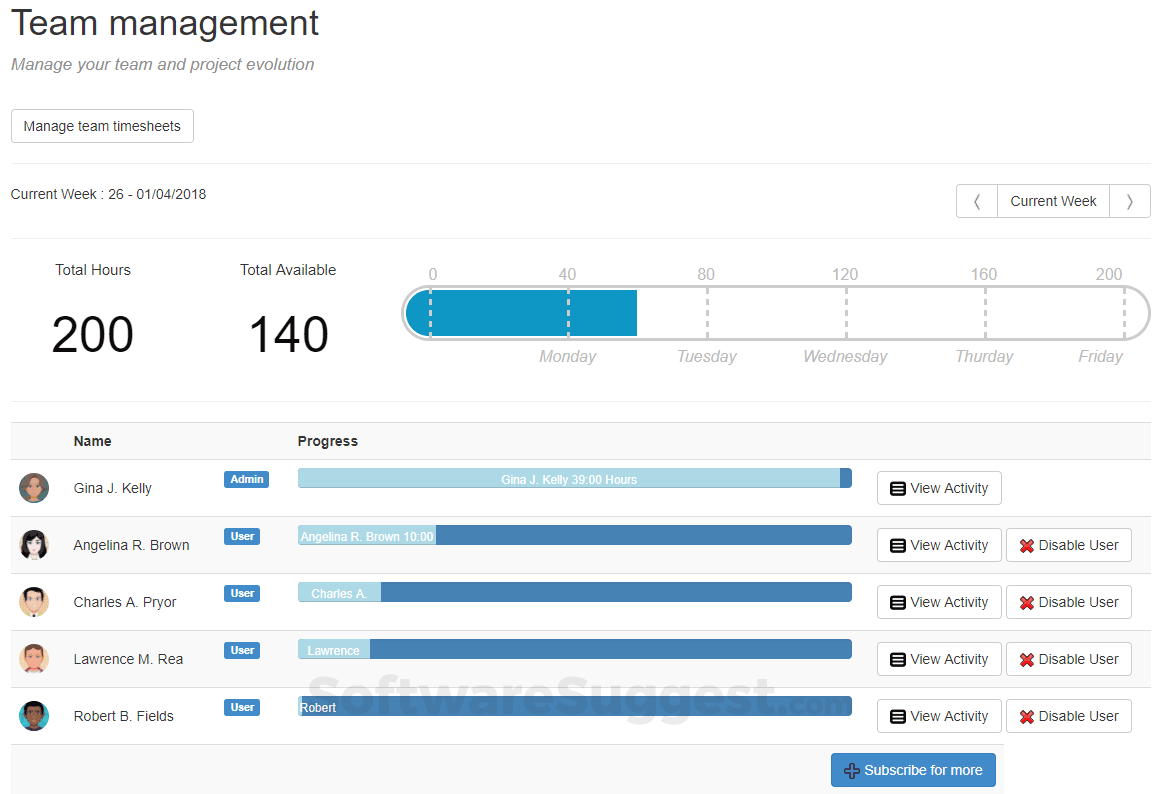Disable user Charles A. Pryor
This screenshot has width=1159, height=794.
[1068, 602]
